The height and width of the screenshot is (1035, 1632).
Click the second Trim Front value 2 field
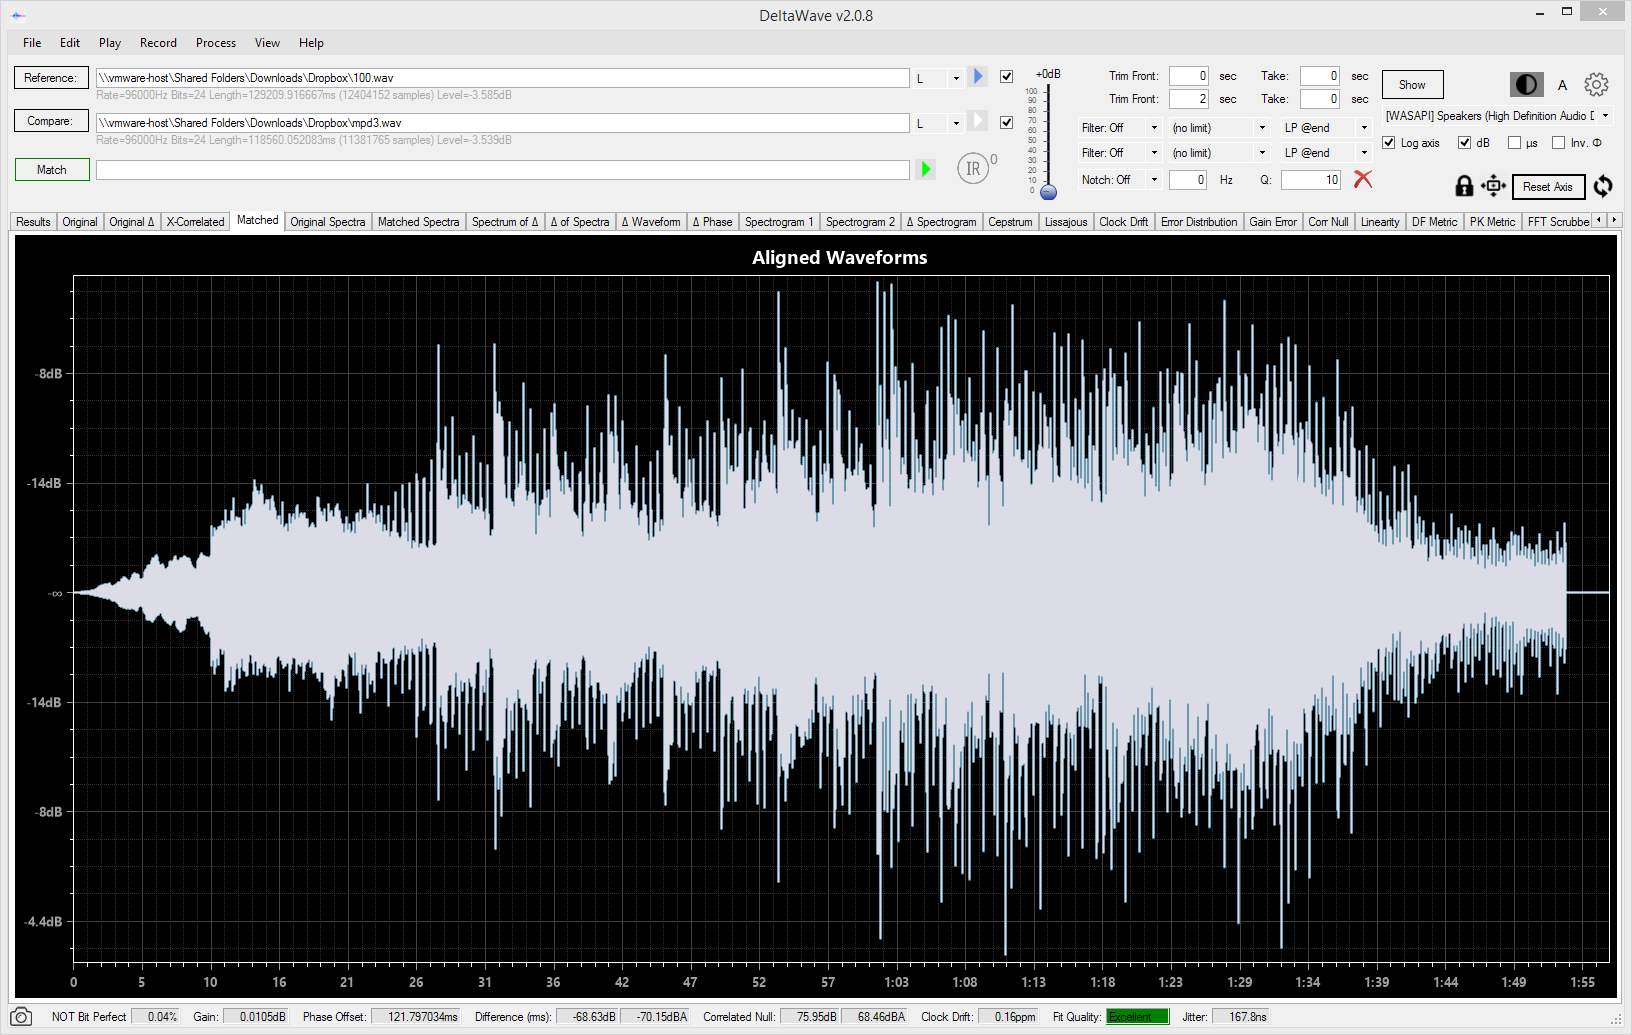(x=1189, y=99)
